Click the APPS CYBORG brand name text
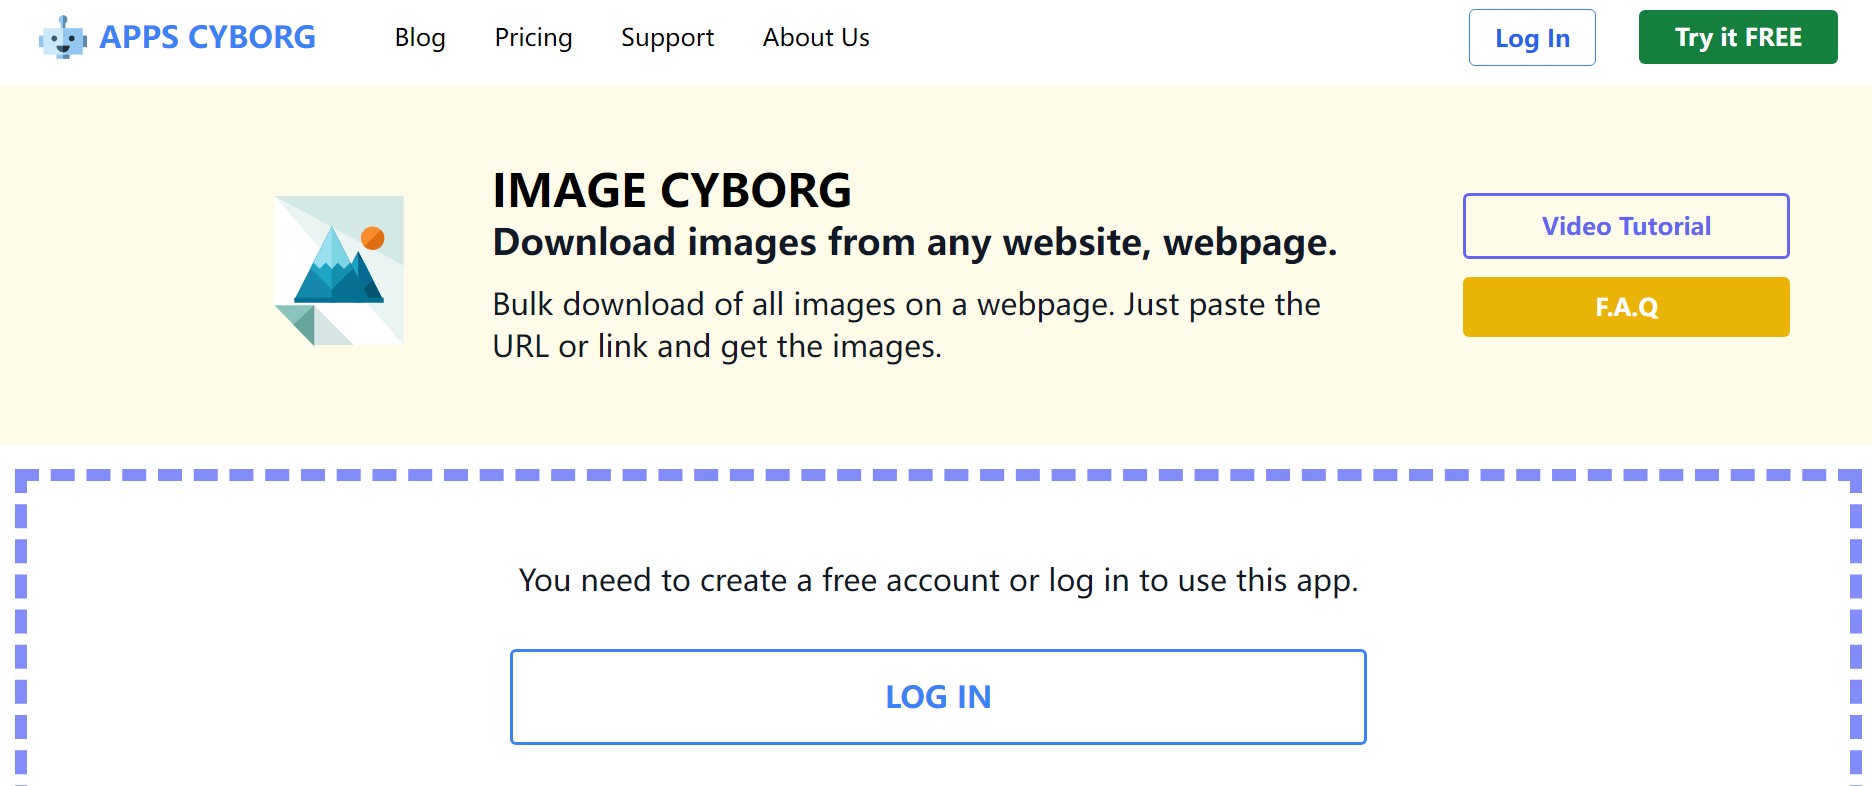Viewport: 1872px width, 786px height. pos(207,37)
